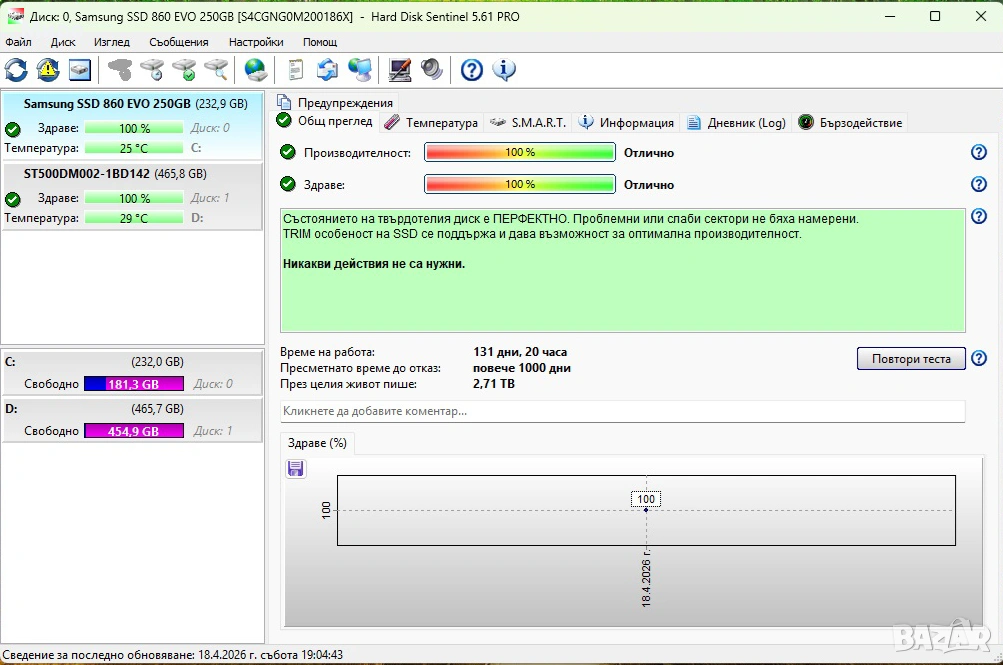Click the globe with disk toolbar icon
Image resolution: width=1003 pixels, height=665 pixels.
click(256, 69)
